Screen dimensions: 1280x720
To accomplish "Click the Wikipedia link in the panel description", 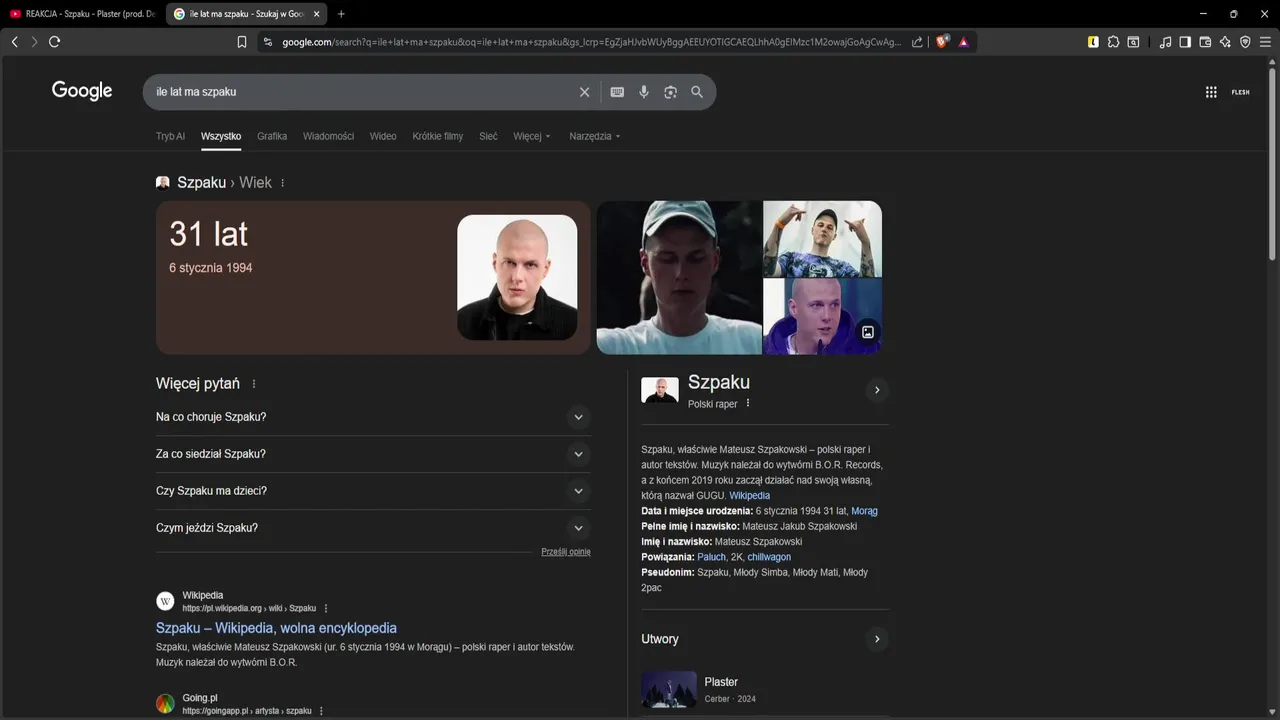I will click(x=749, y=495).
